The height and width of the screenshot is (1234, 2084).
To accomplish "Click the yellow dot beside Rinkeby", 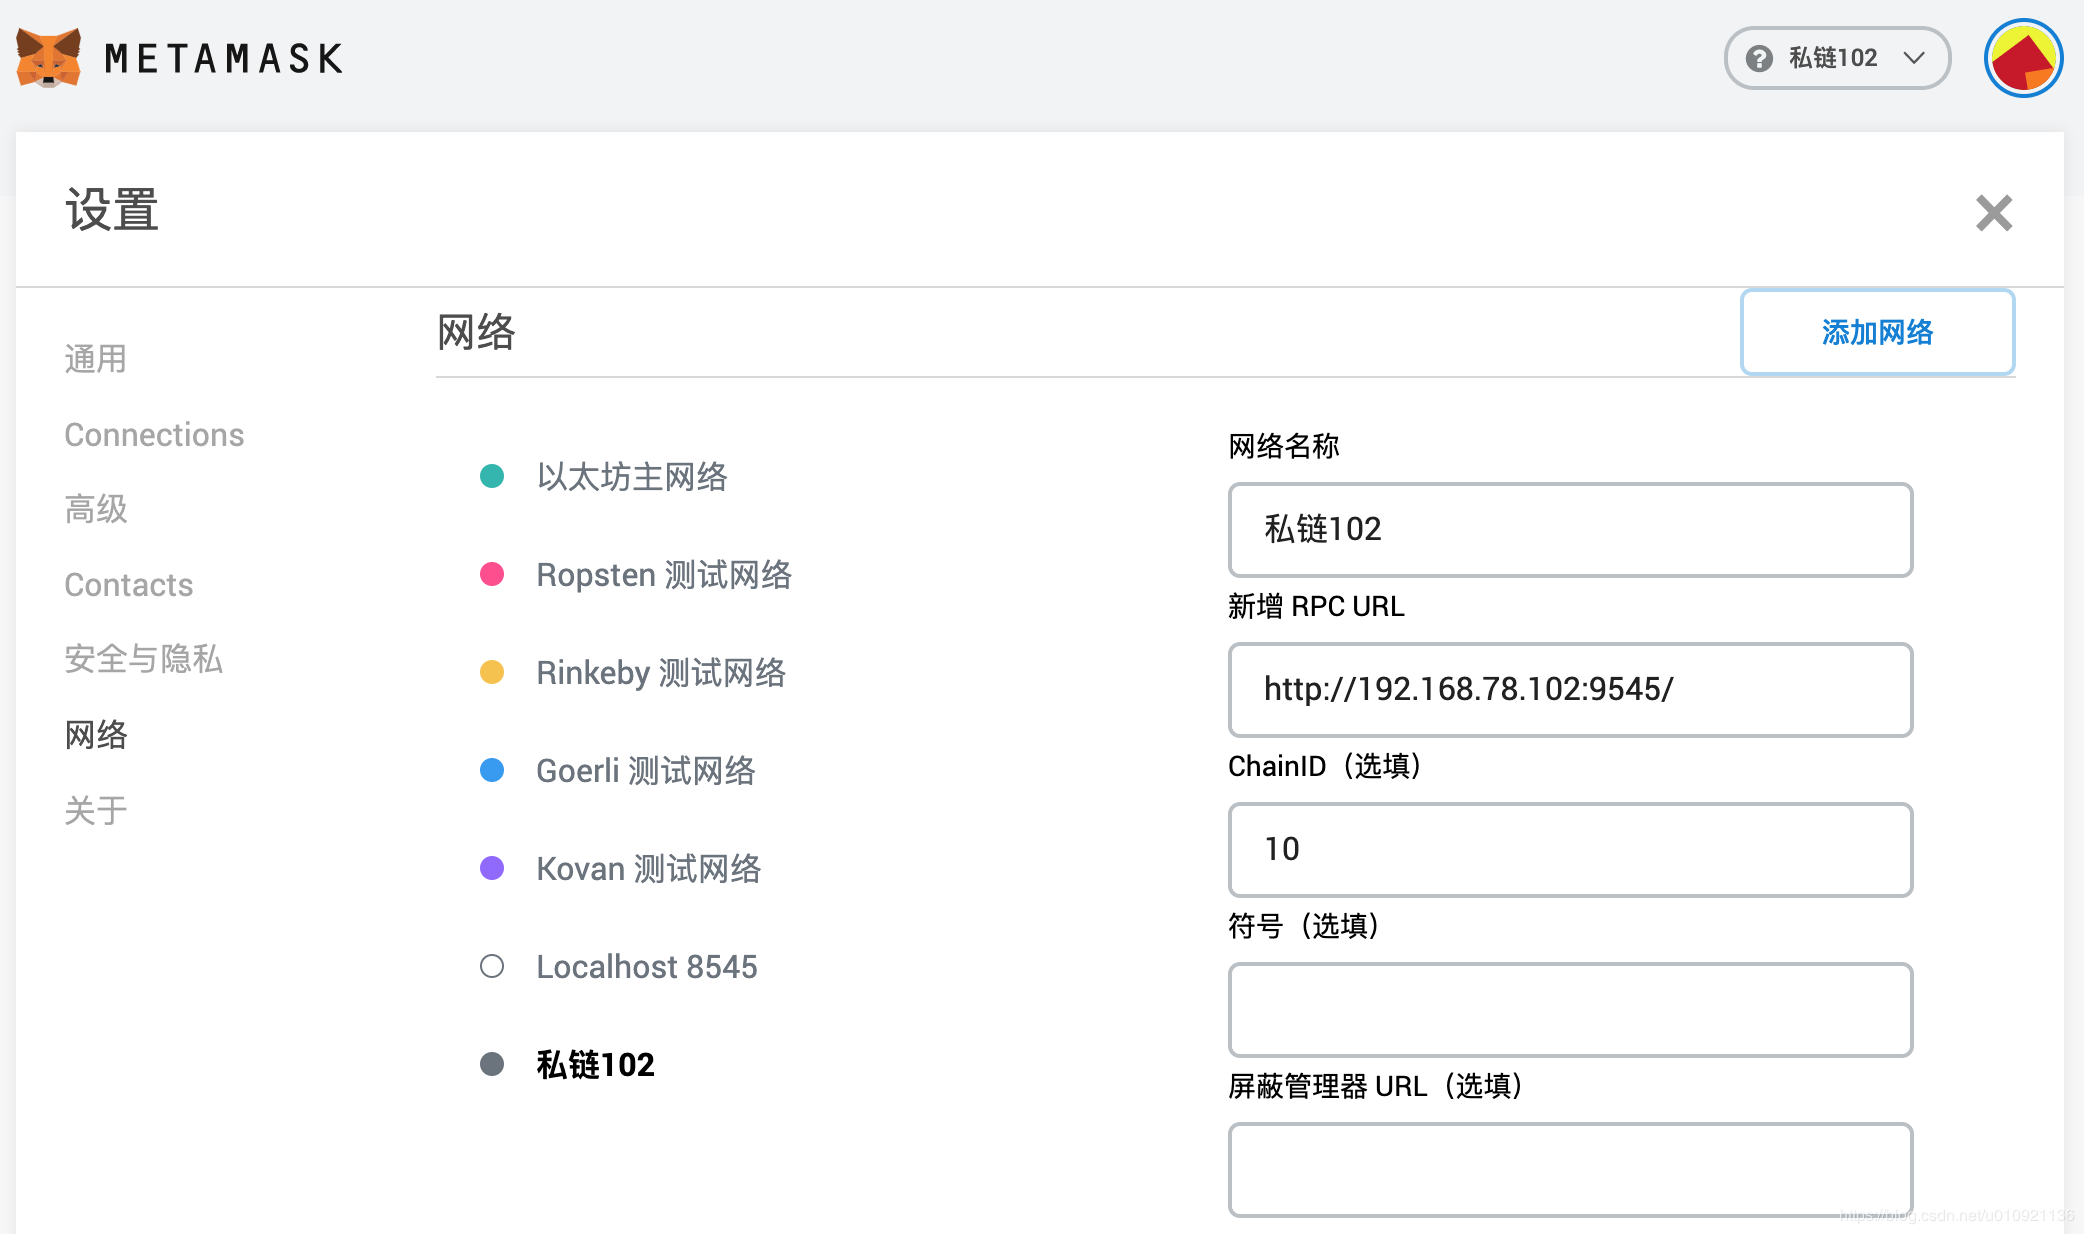I will coord(492,672).
